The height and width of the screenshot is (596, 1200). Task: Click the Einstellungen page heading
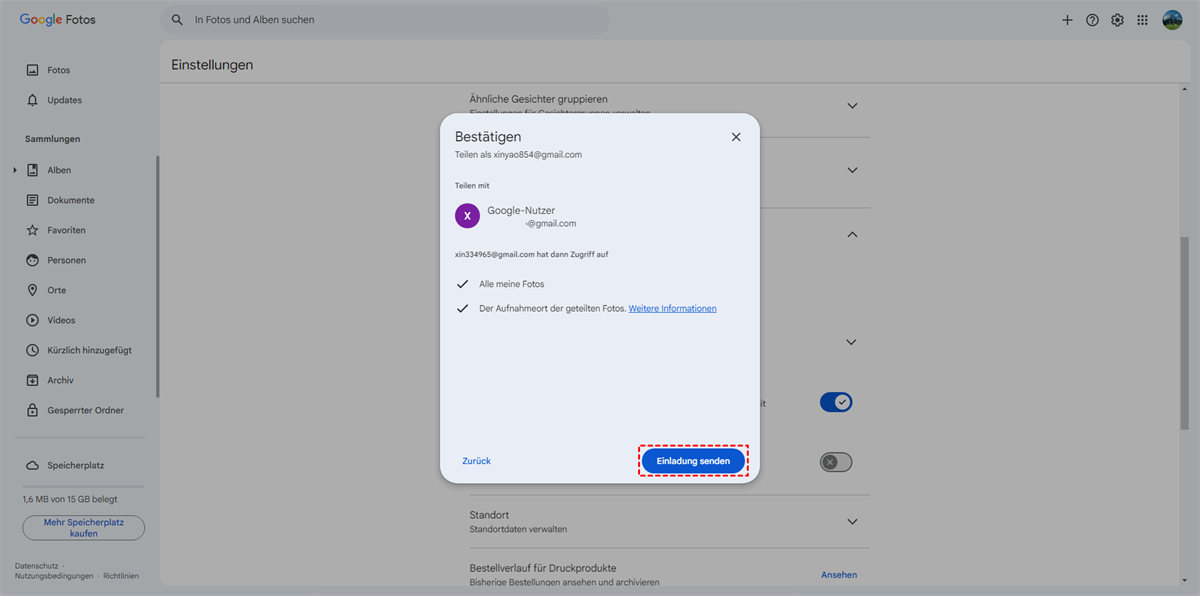pos(212,65)
